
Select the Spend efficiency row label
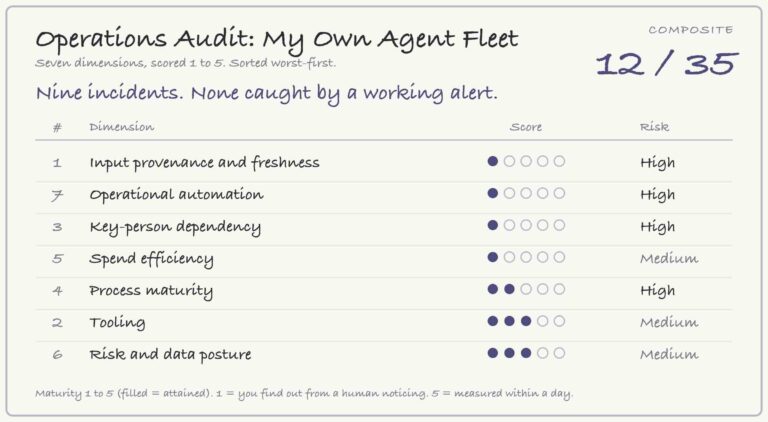pos(151,258)
